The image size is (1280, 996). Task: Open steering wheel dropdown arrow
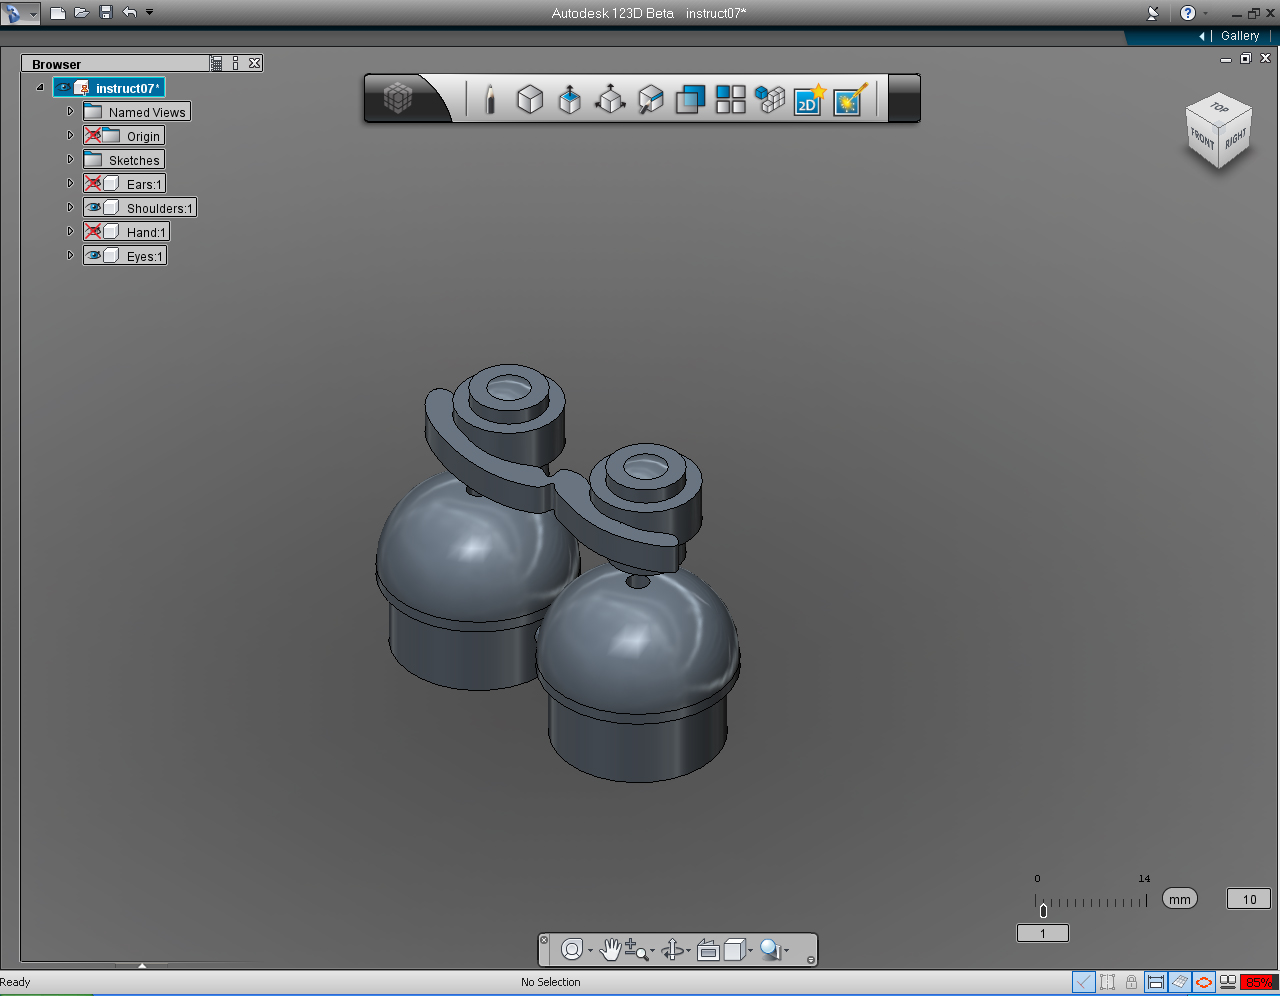point(591,950)
